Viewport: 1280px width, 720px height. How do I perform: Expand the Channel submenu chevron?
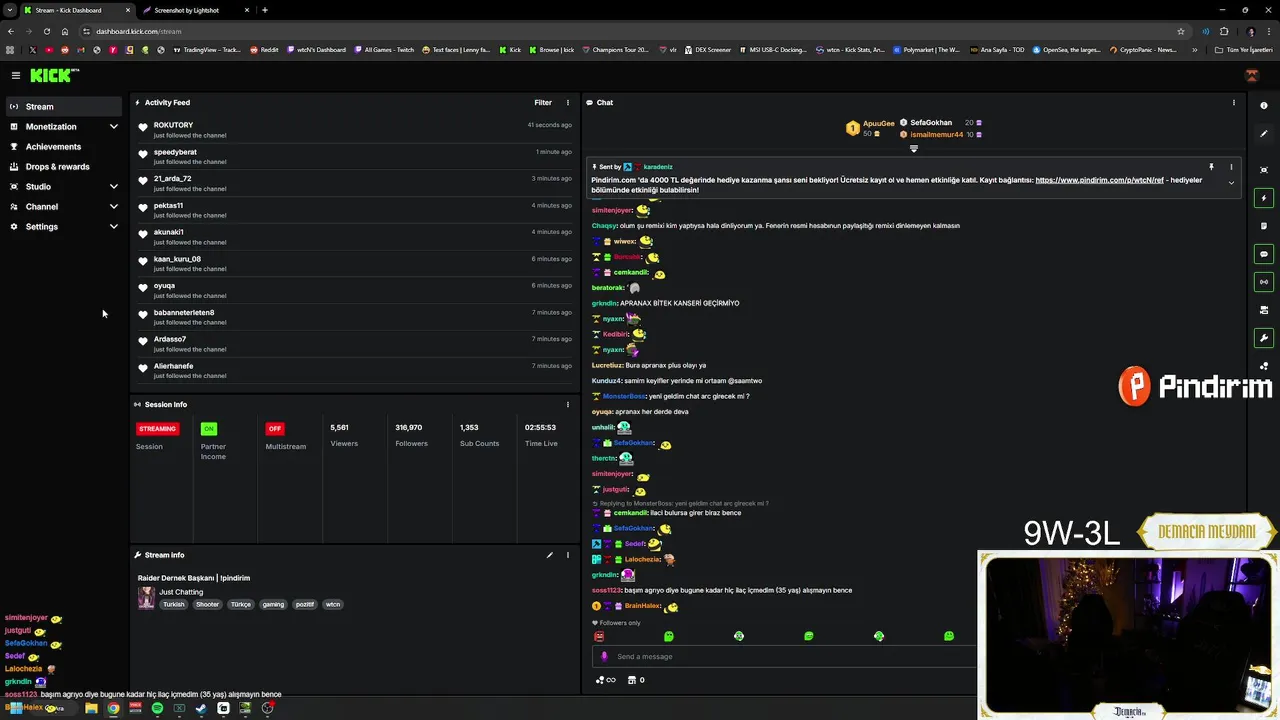coord(113,206)
